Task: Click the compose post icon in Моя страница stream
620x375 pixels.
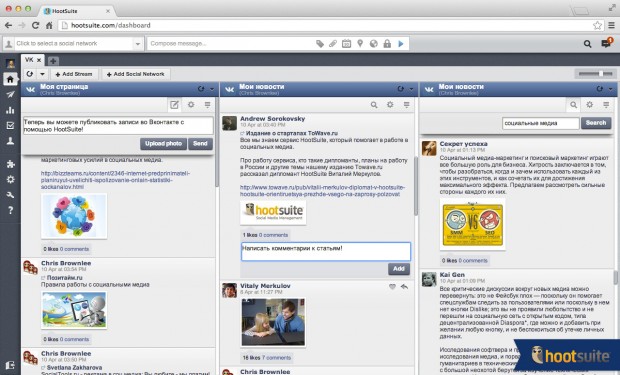Action: coord(174,105)
